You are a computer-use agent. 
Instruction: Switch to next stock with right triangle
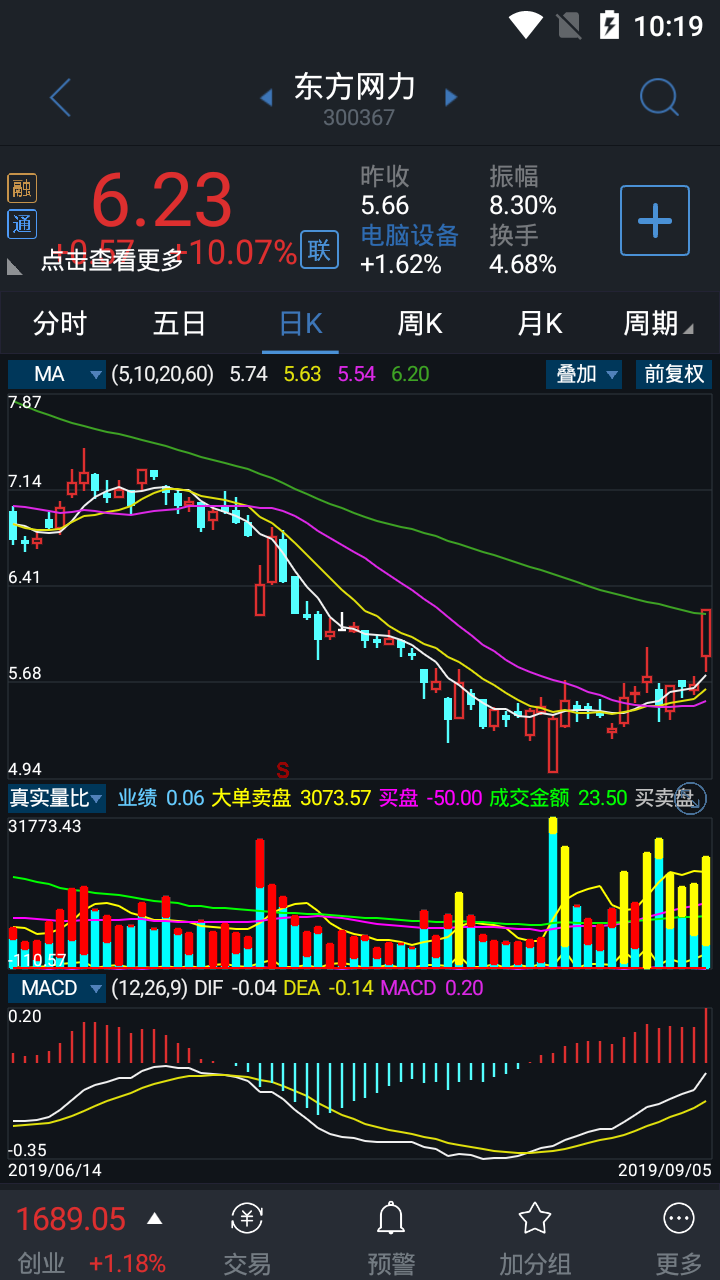(x=451, y=97)
